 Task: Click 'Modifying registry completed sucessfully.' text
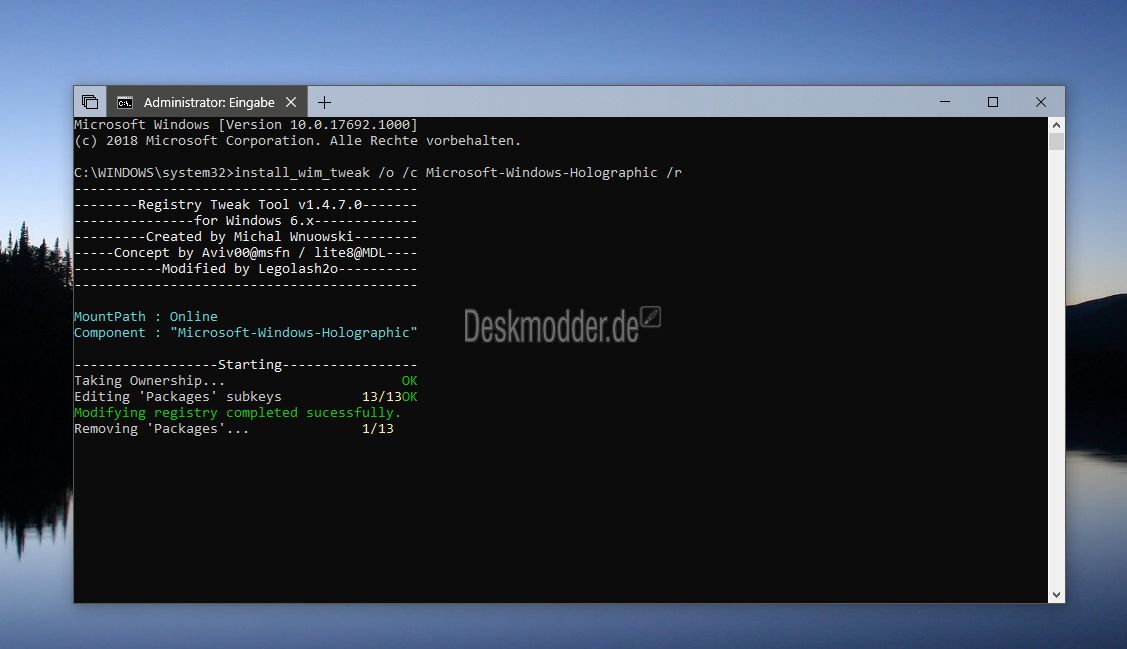tap(237, 413)
